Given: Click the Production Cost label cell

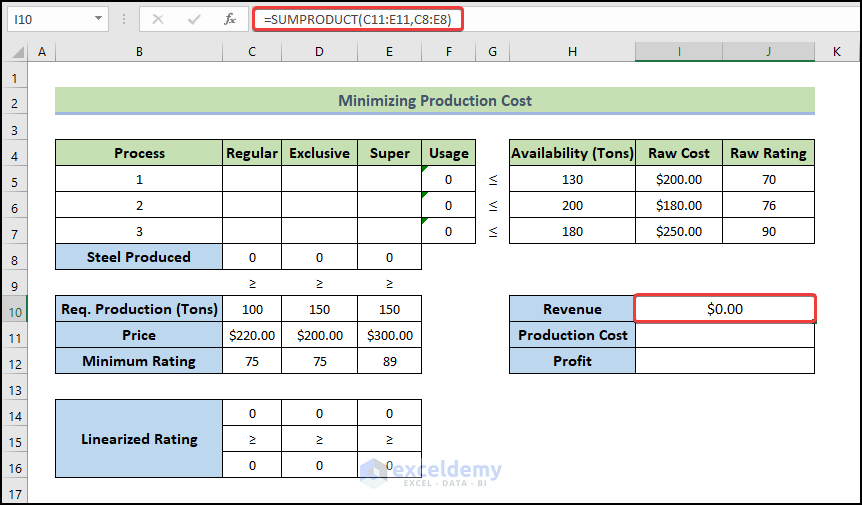Looking at the screenshot, I should coord(572,335).
